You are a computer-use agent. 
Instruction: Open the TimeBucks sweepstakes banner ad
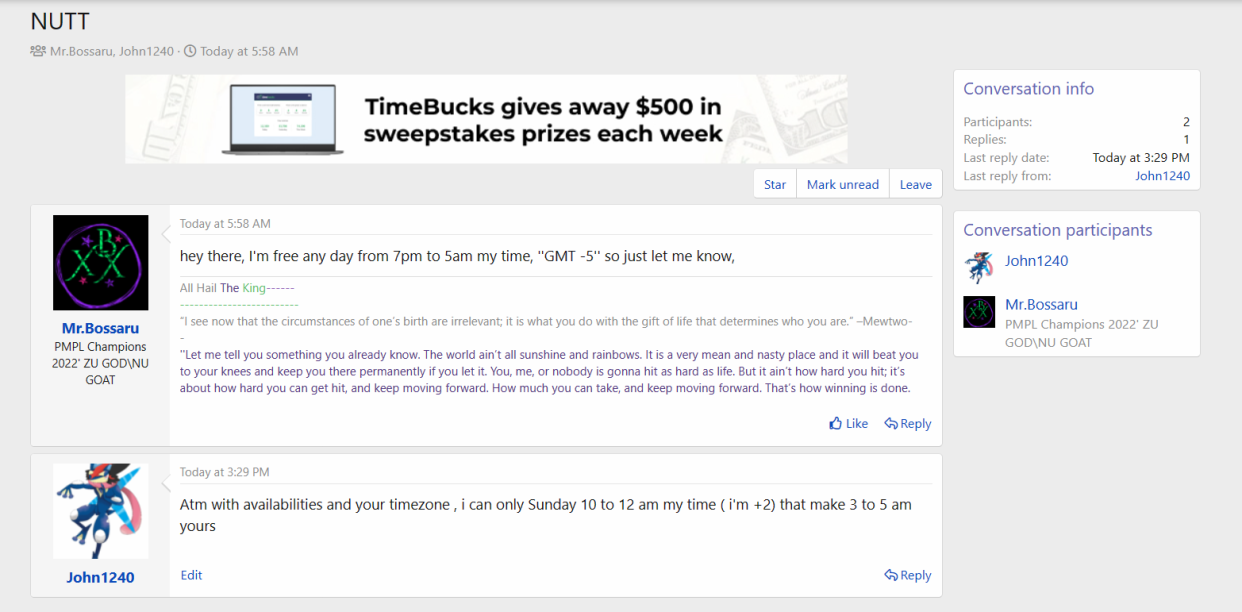coord(486,119)
